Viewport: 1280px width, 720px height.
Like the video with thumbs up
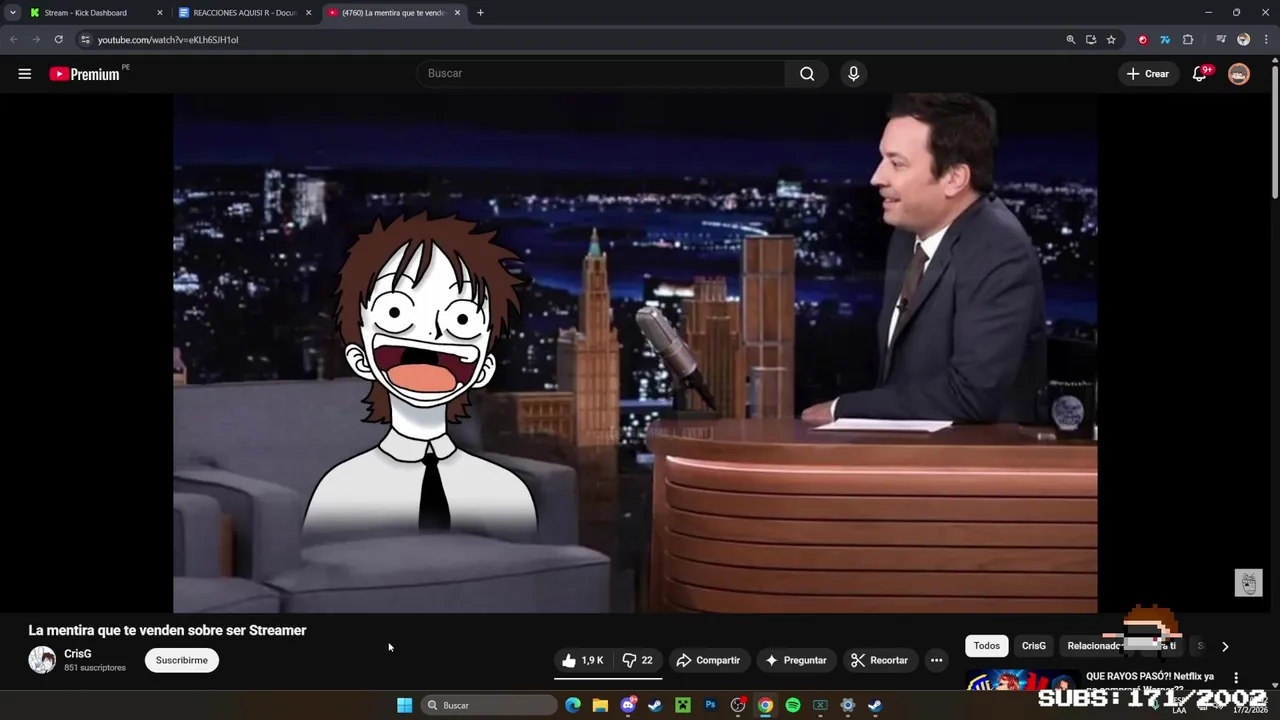click(582, 660)
